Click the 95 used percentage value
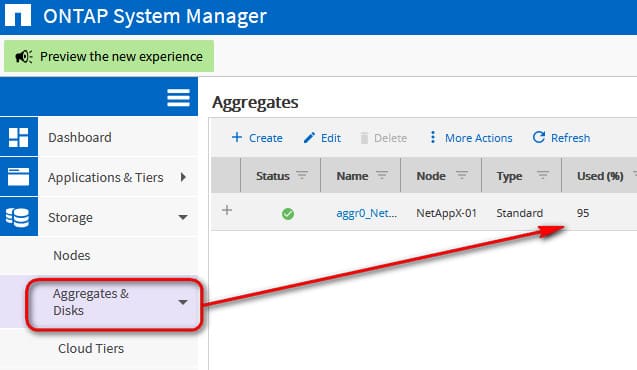 point(583,213)
